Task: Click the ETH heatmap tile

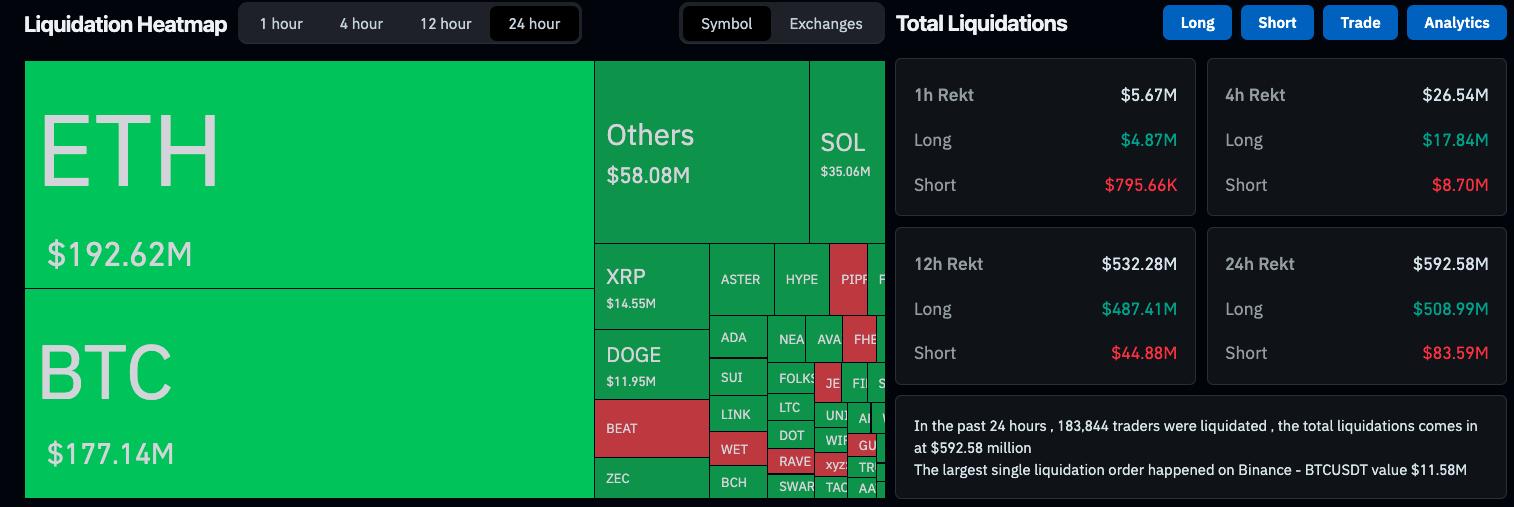Action: [x=309, y=175]
